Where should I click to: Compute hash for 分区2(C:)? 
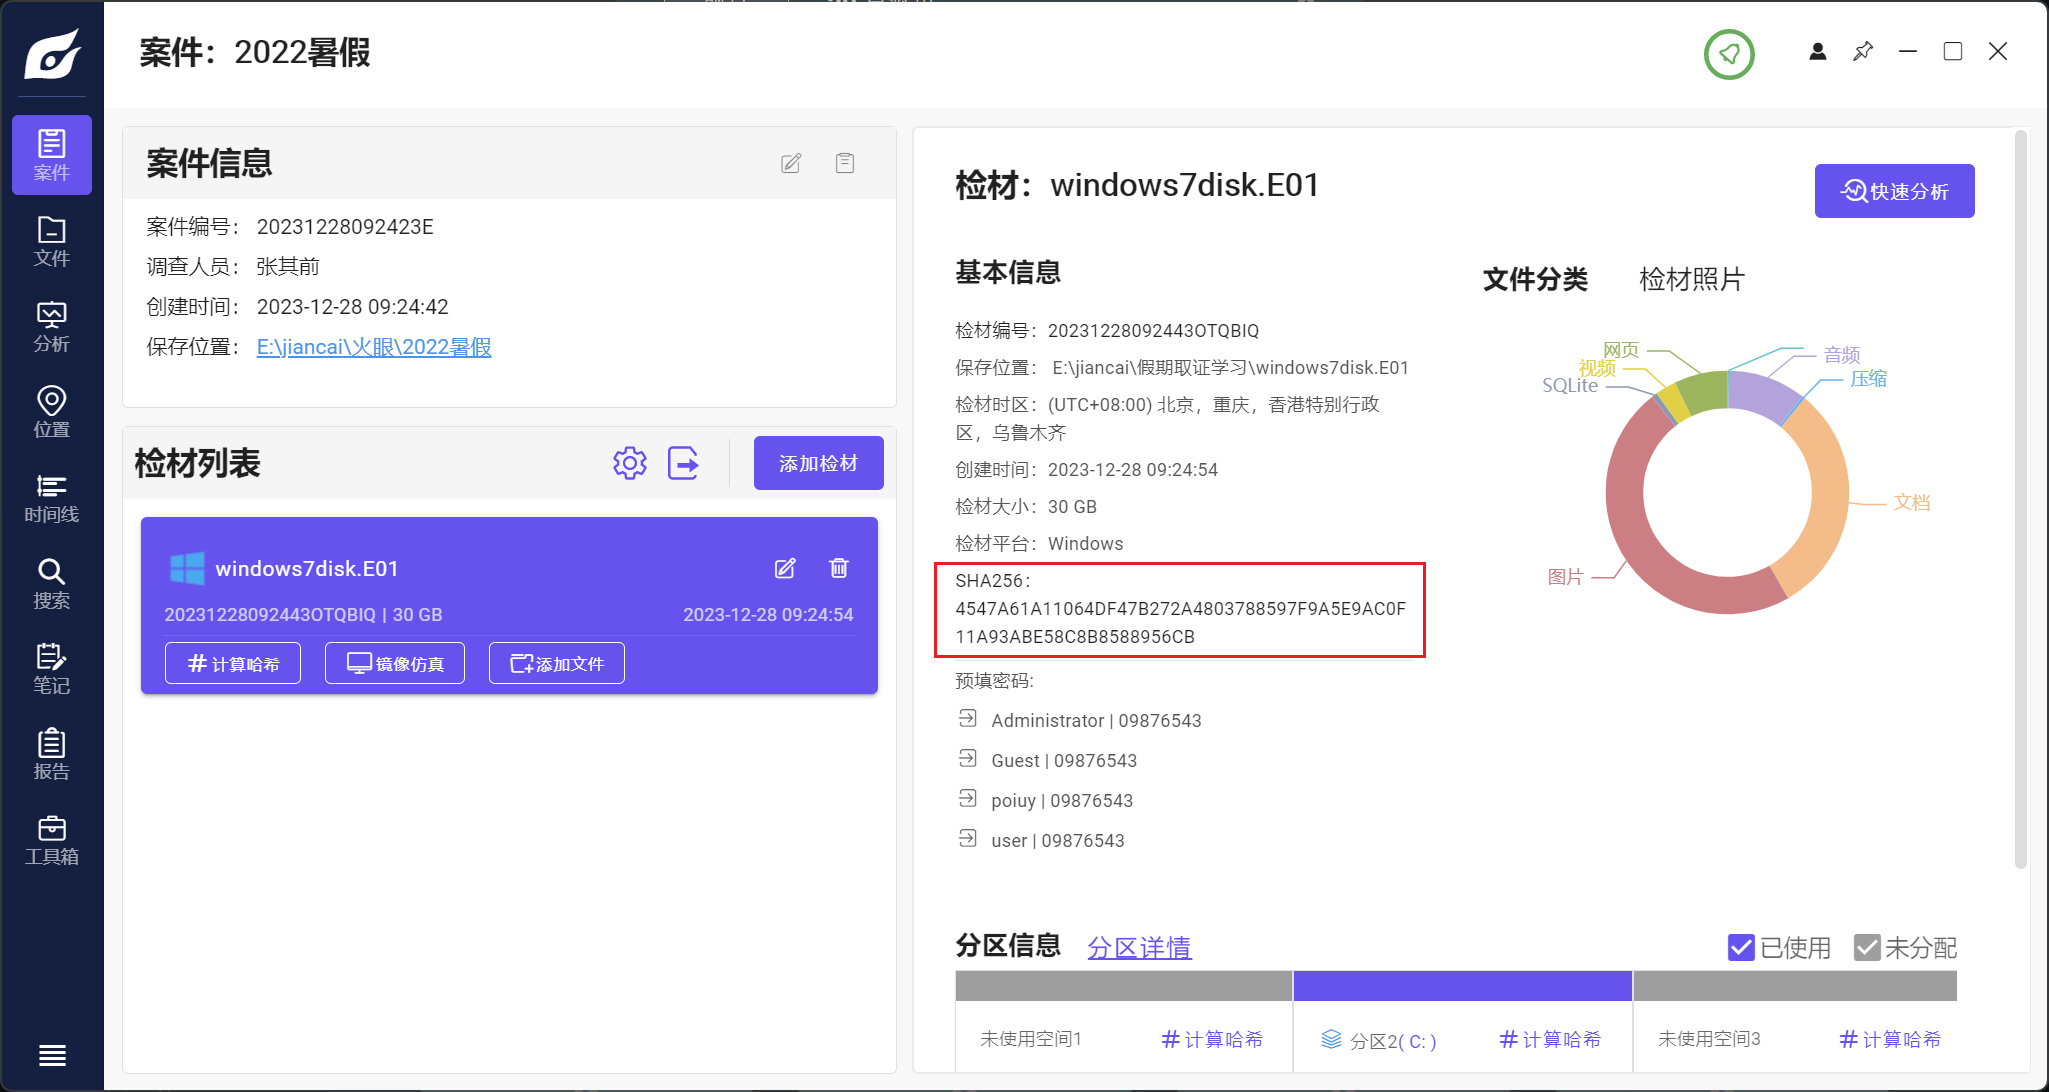point(1550,1040)
